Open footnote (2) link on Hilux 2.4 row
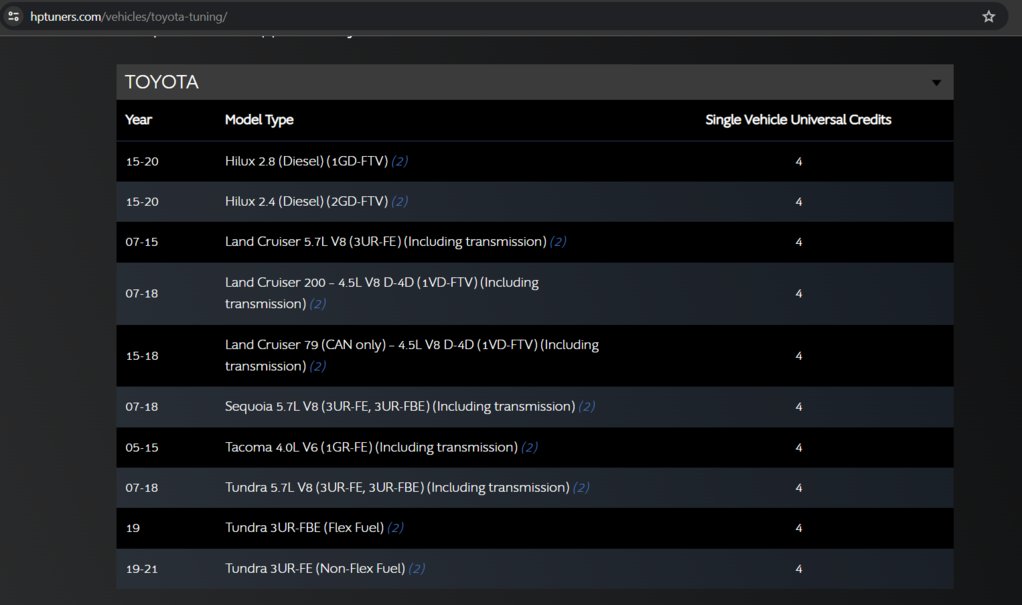Screen dimensions: 1022x605 click(400, 201)
